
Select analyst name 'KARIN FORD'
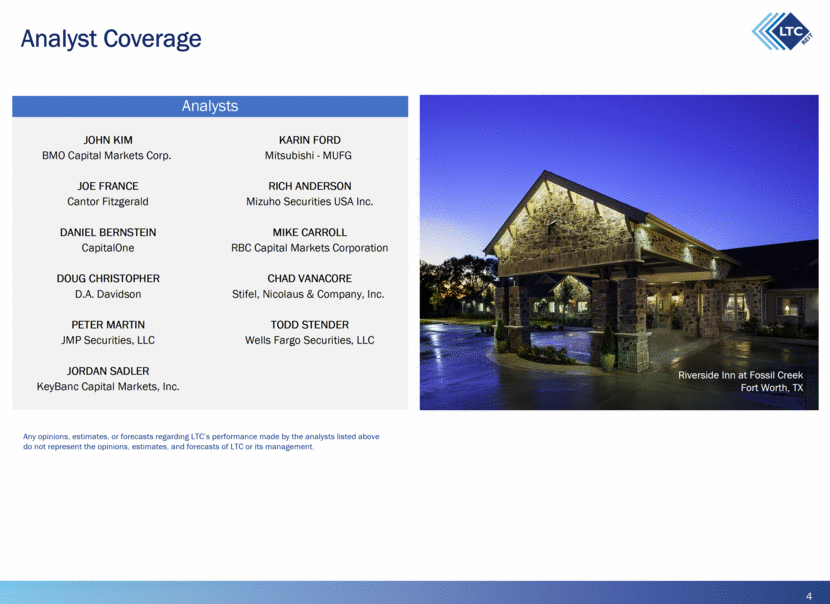click(x=310, y=140)
